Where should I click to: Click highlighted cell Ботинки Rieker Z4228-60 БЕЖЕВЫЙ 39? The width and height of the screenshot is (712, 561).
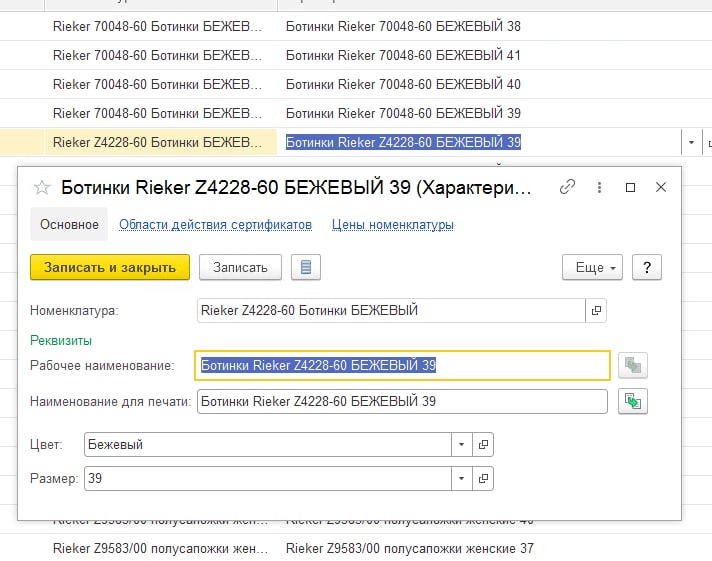pyautogui.click(x=403, y=142)
